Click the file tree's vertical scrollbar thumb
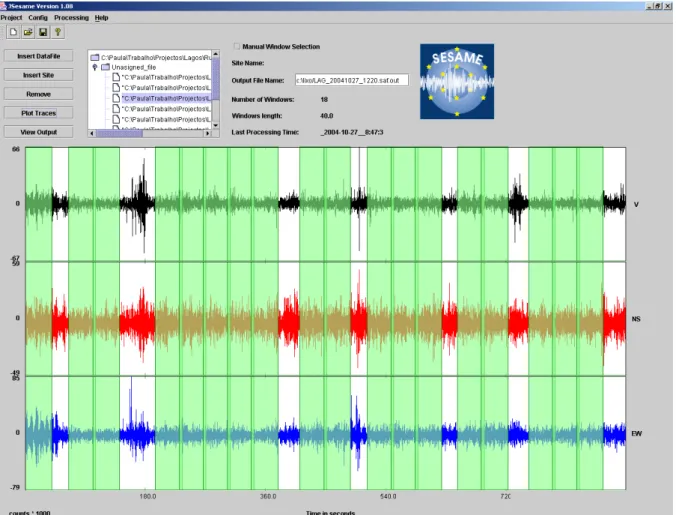 pos(216,79)
